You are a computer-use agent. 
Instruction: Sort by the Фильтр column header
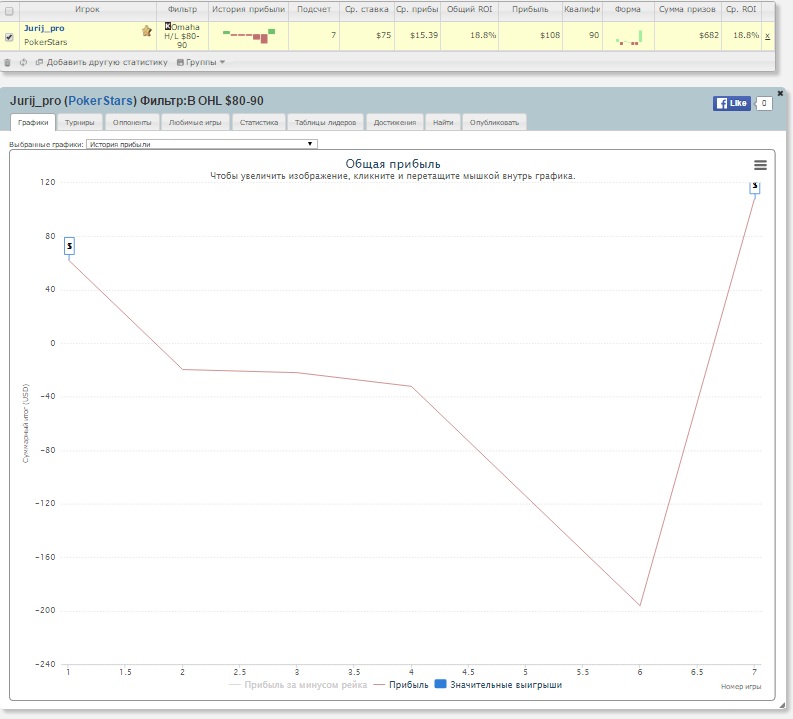click(x=182, y=9)
